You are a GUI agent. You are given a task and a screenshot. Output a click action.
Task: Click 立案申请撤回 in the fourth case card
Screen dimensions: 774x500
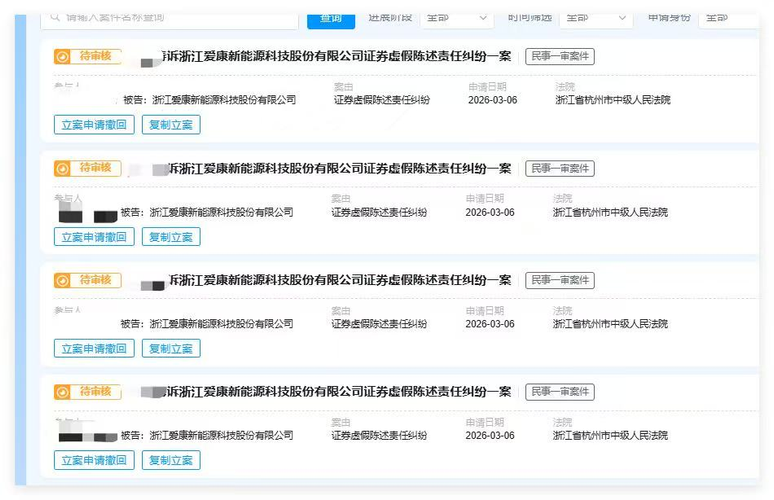coord(94,460)
